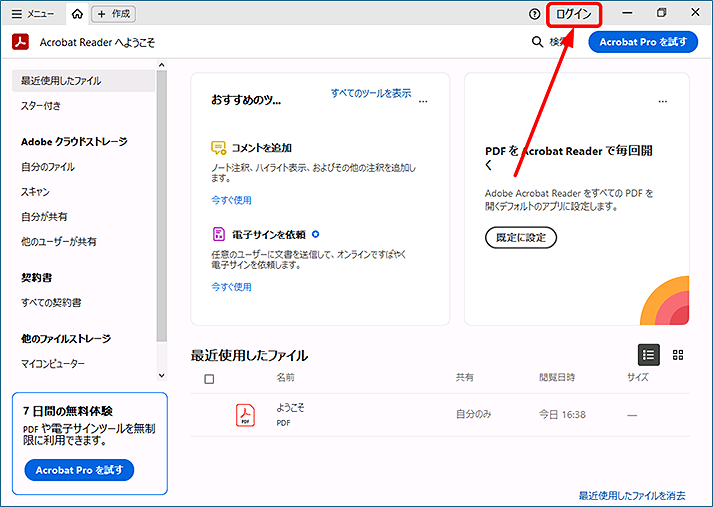Screen dimensions: 713x507
Task: Click 今すぐ使用 under 電子サインを依頼
Action: pos(231,287)
